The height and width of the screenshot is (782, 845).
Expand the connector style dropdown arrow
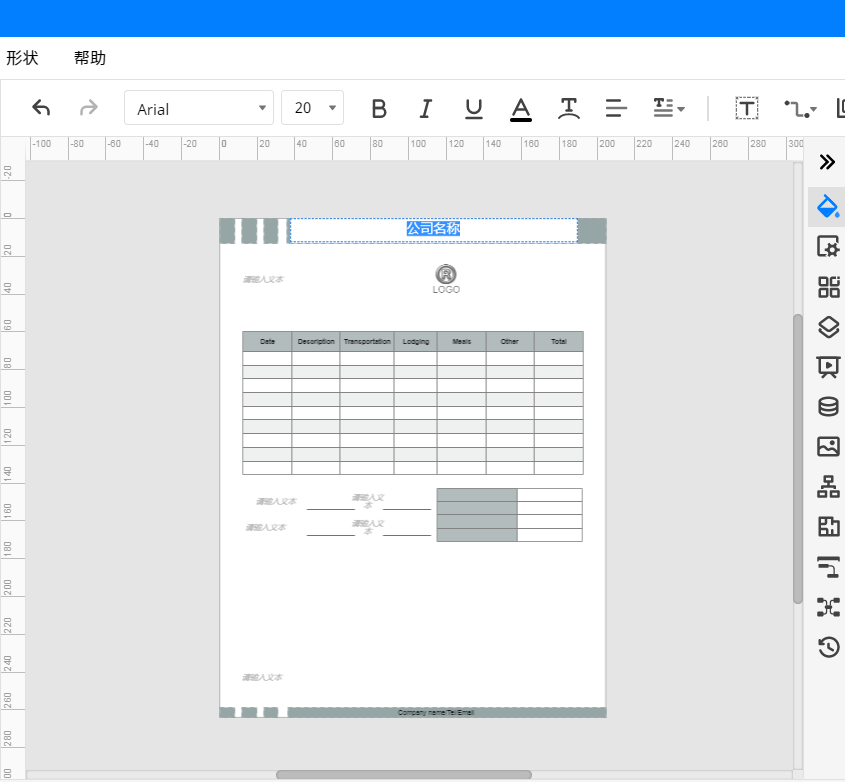tap(813, 109)
